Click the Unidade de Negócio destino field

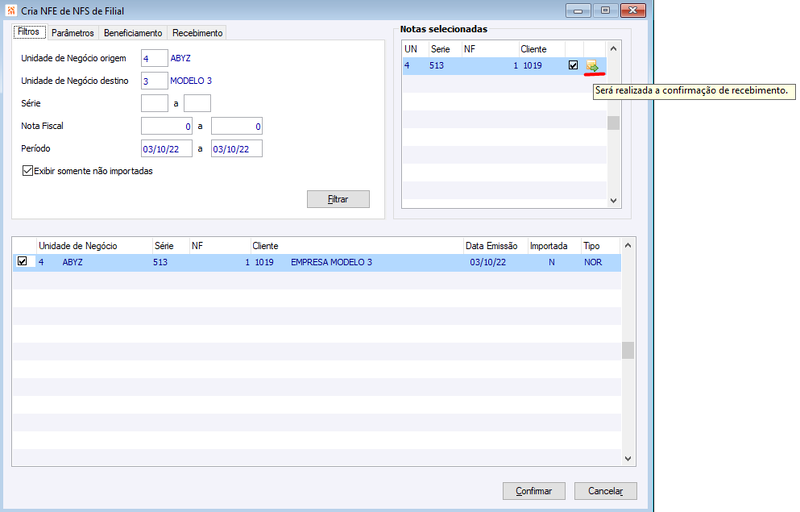click(154, 81)
